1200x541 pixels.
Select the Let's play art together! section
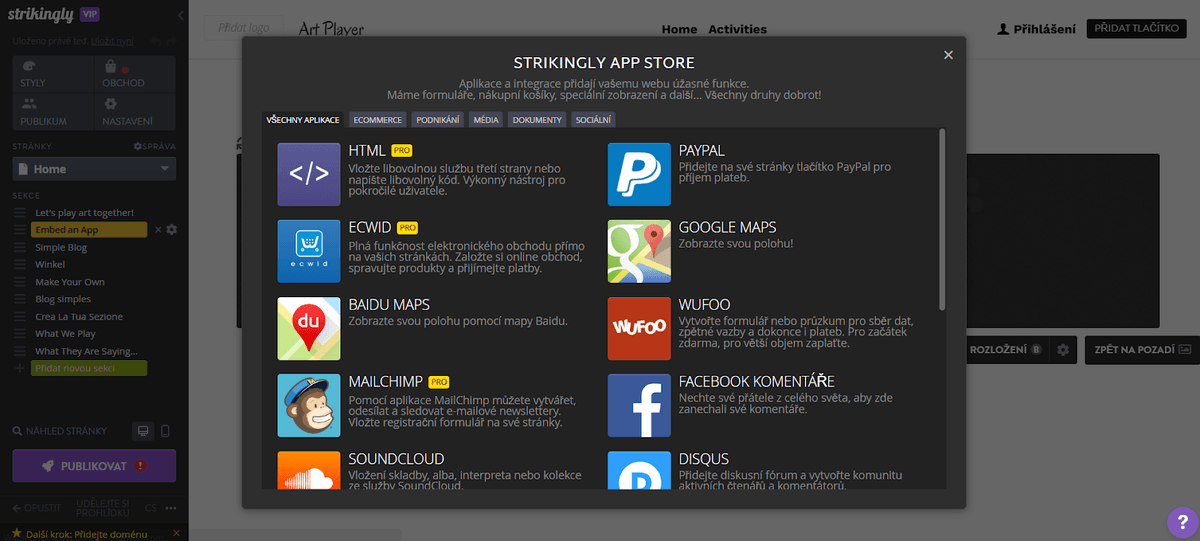pos(84,213)
